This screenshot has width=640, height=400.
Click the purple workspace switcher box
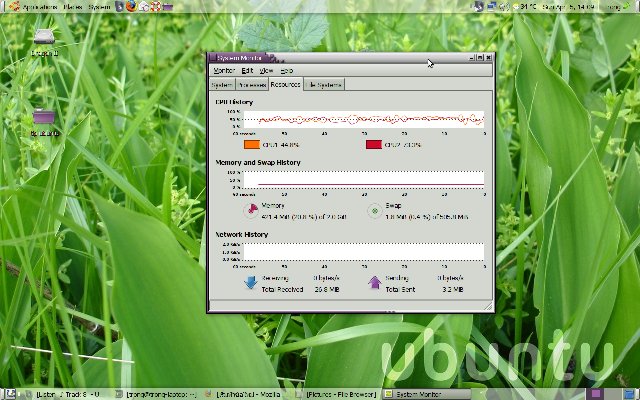(x=596, y=394)
